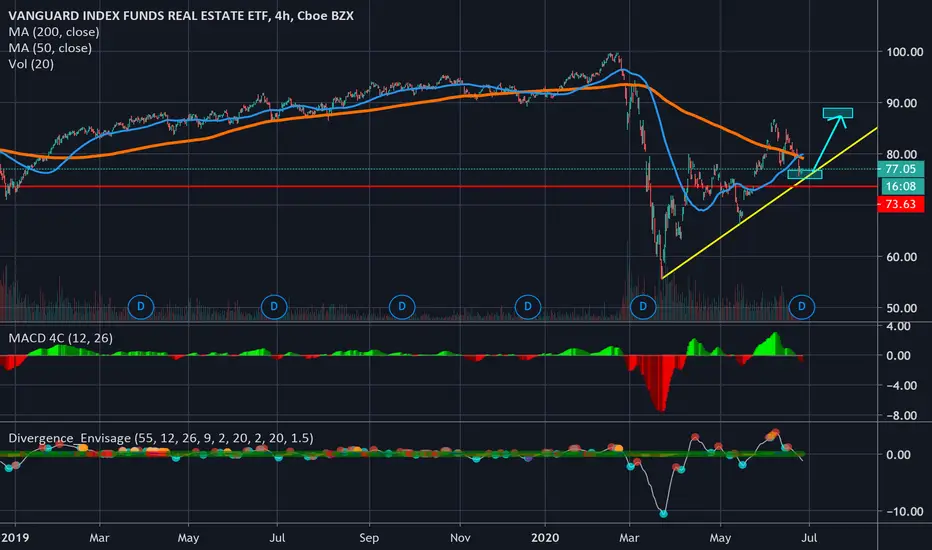932x550 pixels.
Task: Select the Vanguard Real Estate ETF chart title
Action: [181, 16]
